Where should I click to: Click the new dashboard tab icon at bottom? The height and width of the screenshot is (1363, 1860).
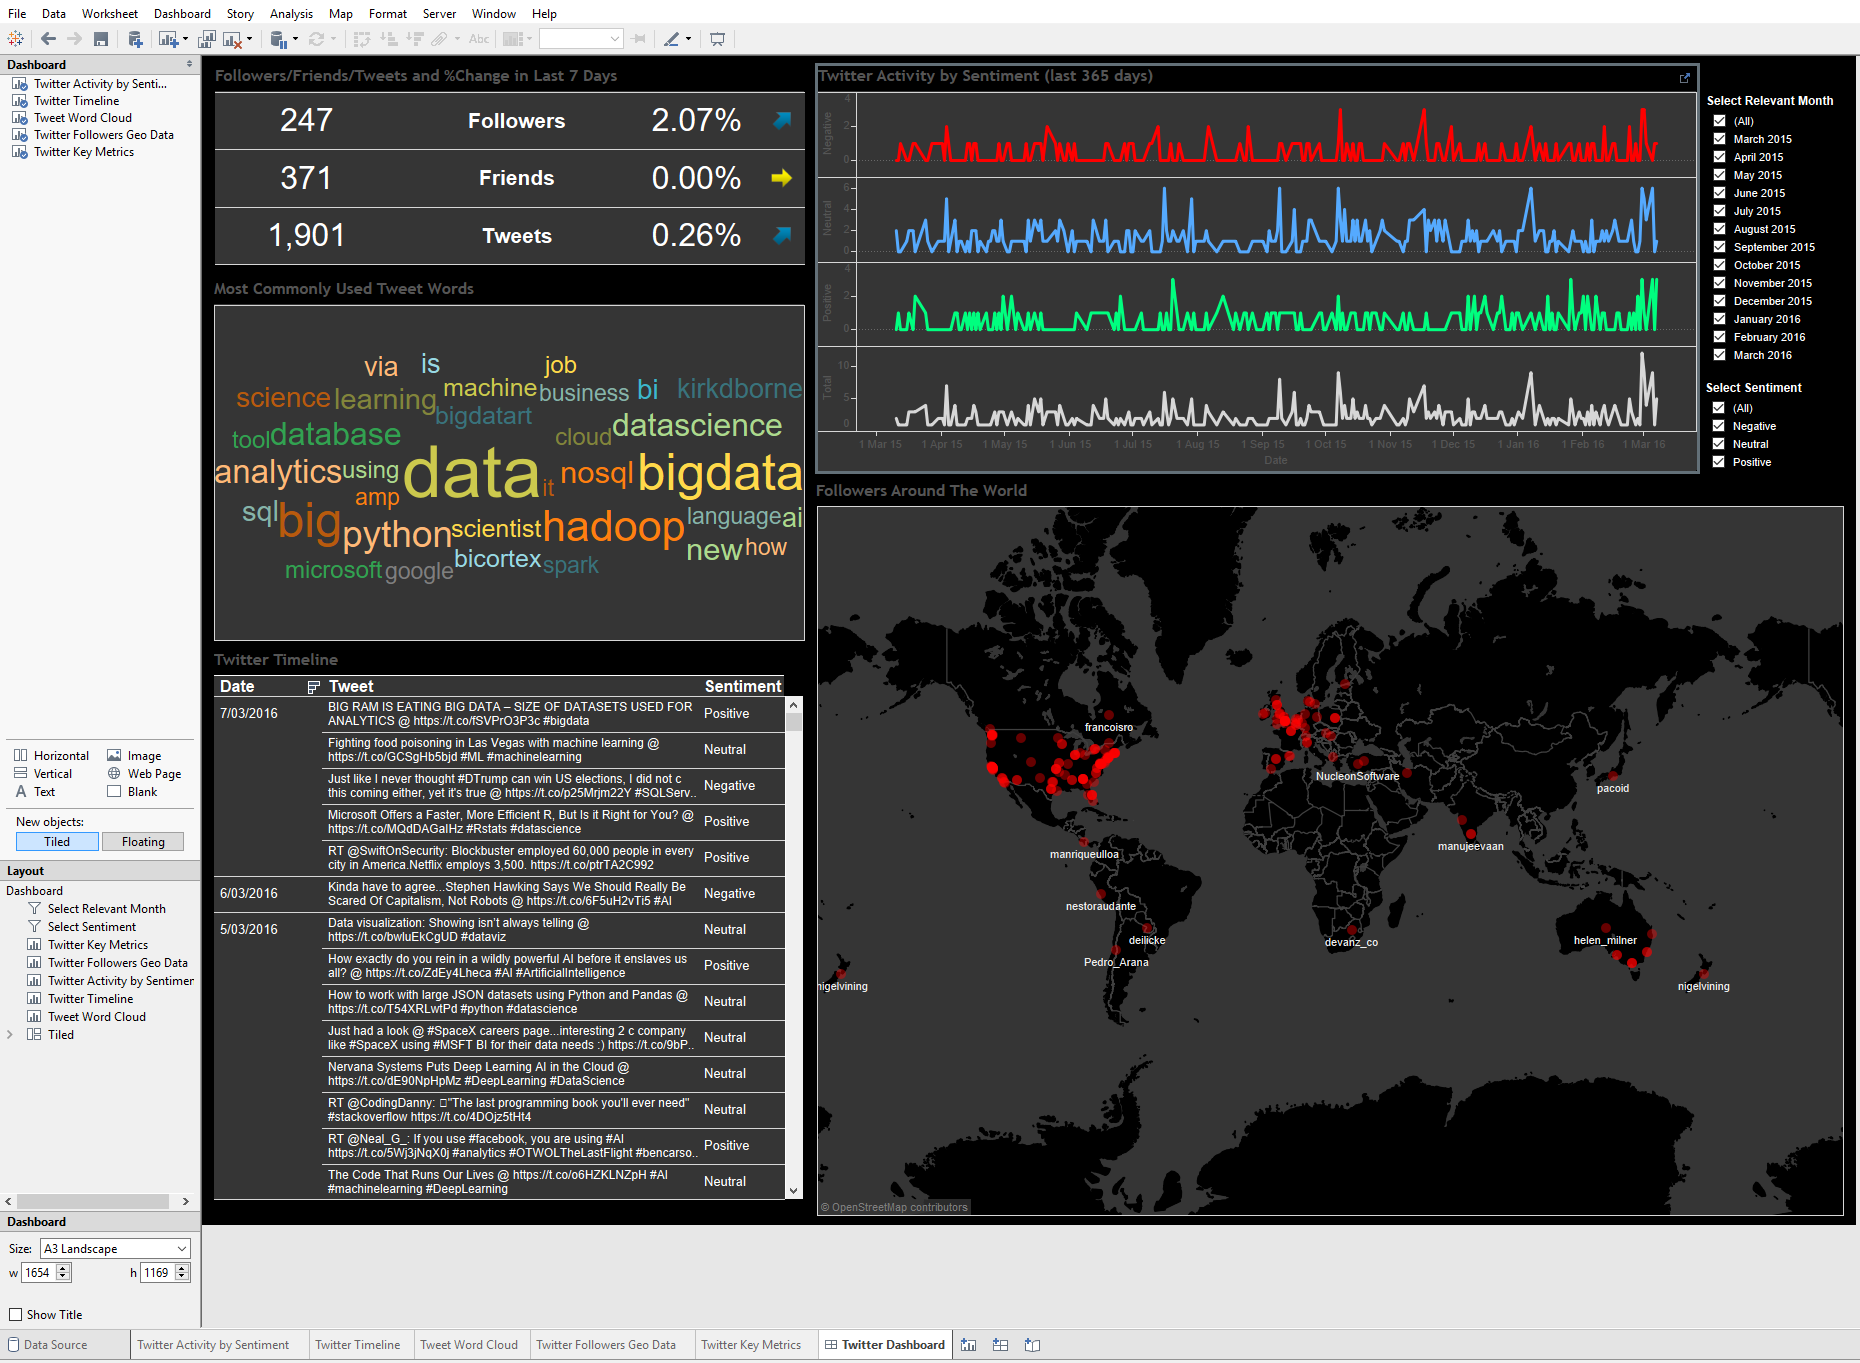pyautogui.click(x=1000, y=1345)
